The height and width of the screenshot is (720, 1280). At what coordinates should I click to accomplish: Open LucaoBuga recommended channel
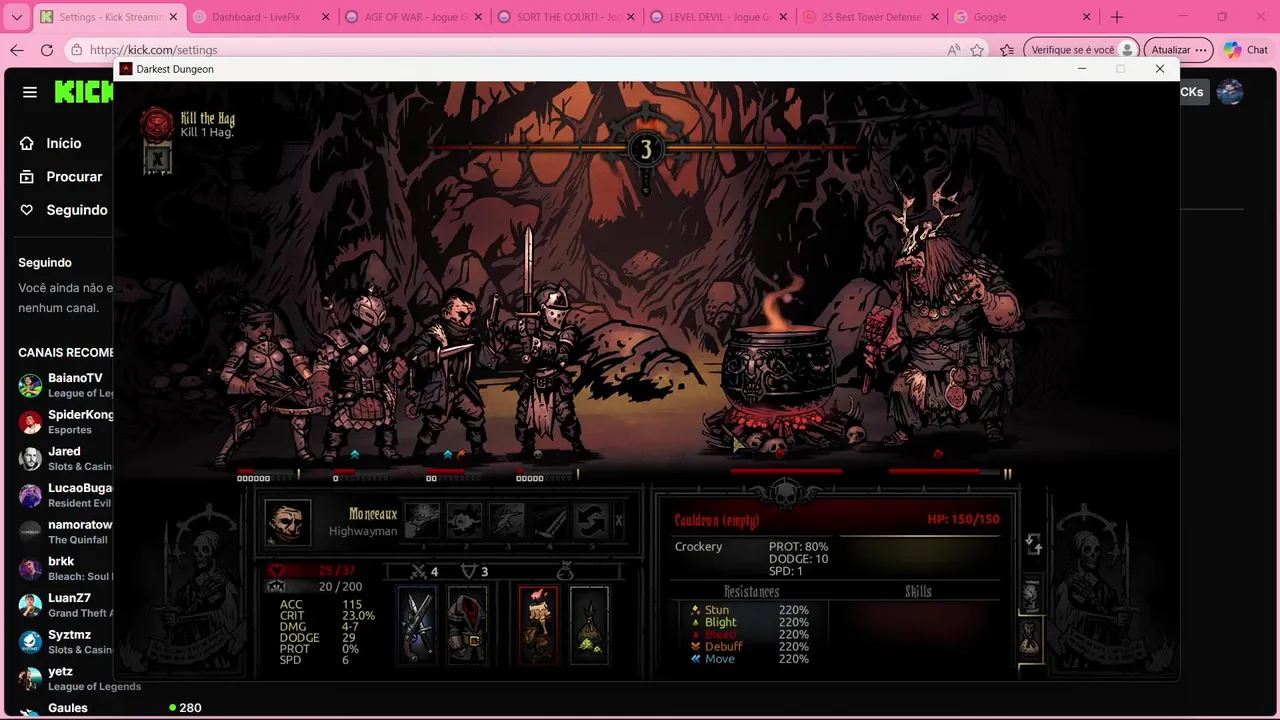[65, 495]
